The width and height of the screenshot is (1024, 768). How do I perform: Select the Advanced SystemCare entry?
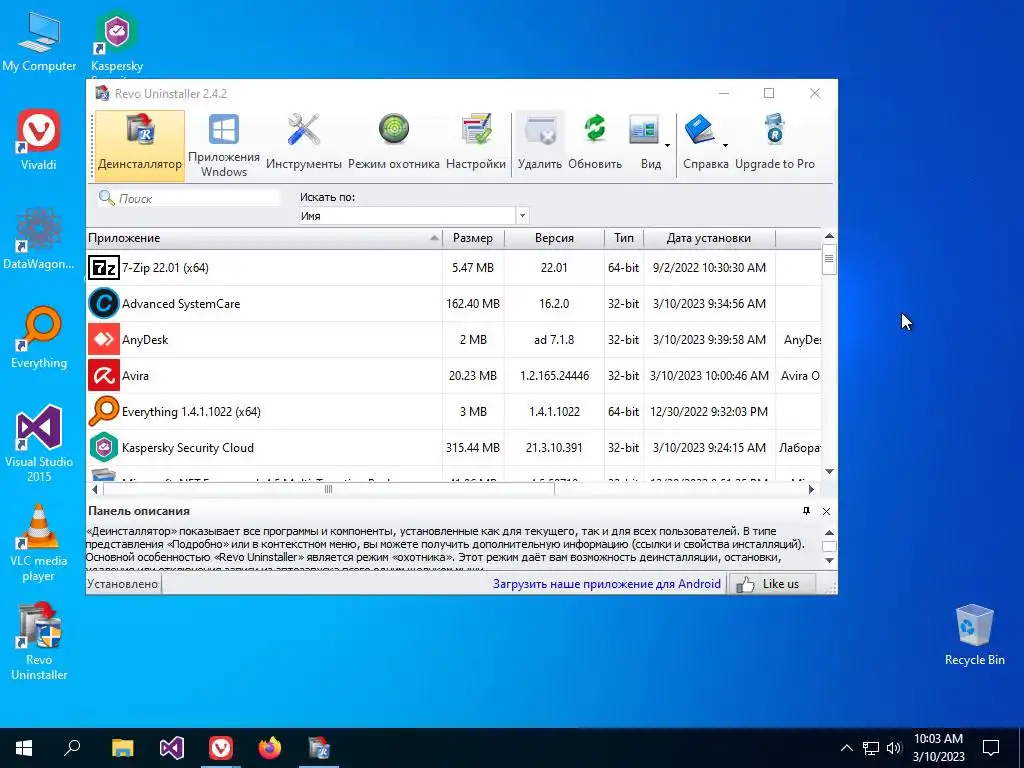(453, 304)
